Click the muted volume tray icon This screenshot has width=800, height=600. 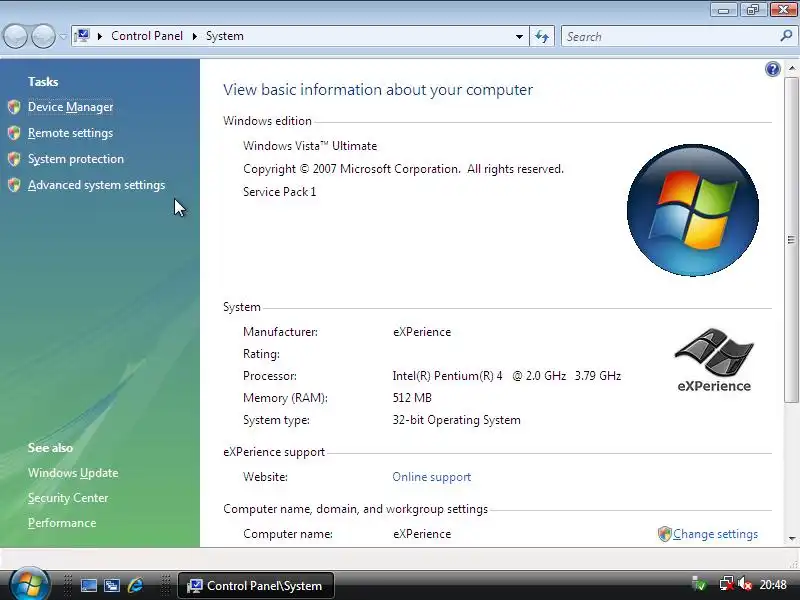[745, 584]
